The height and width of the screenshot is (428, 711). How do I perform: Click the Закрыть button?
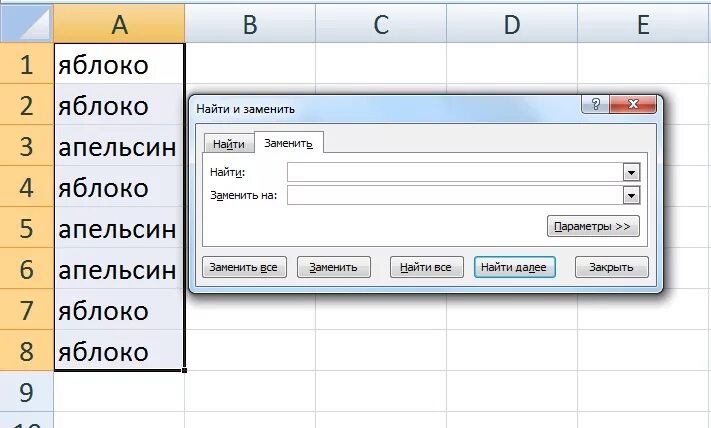point(611,267)
